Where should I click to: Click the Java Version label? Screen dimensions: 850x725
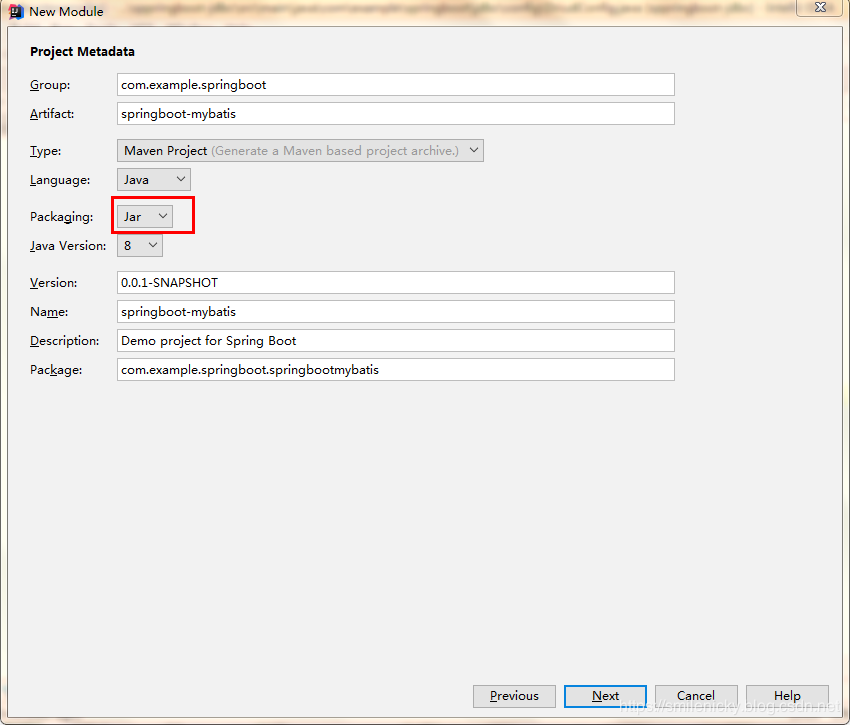tap(68, 246)
